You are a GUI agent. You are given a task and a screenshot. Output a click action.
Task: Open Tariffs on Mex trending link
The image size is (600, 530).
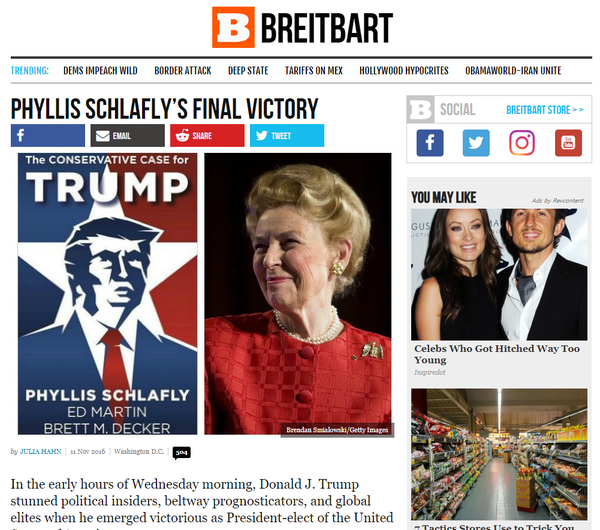coord(314,71)
